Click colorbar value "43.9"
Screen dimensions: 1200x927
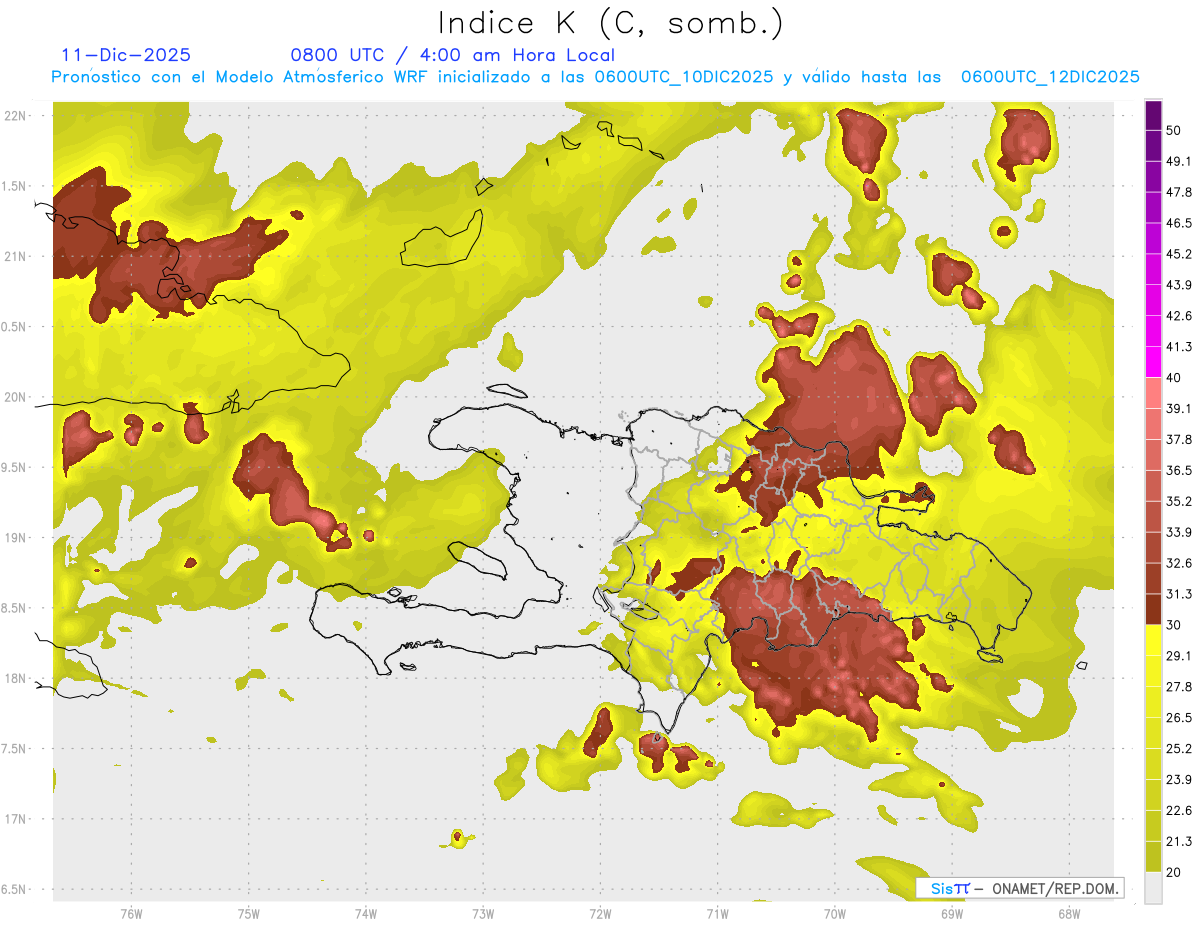(1180, 285)
